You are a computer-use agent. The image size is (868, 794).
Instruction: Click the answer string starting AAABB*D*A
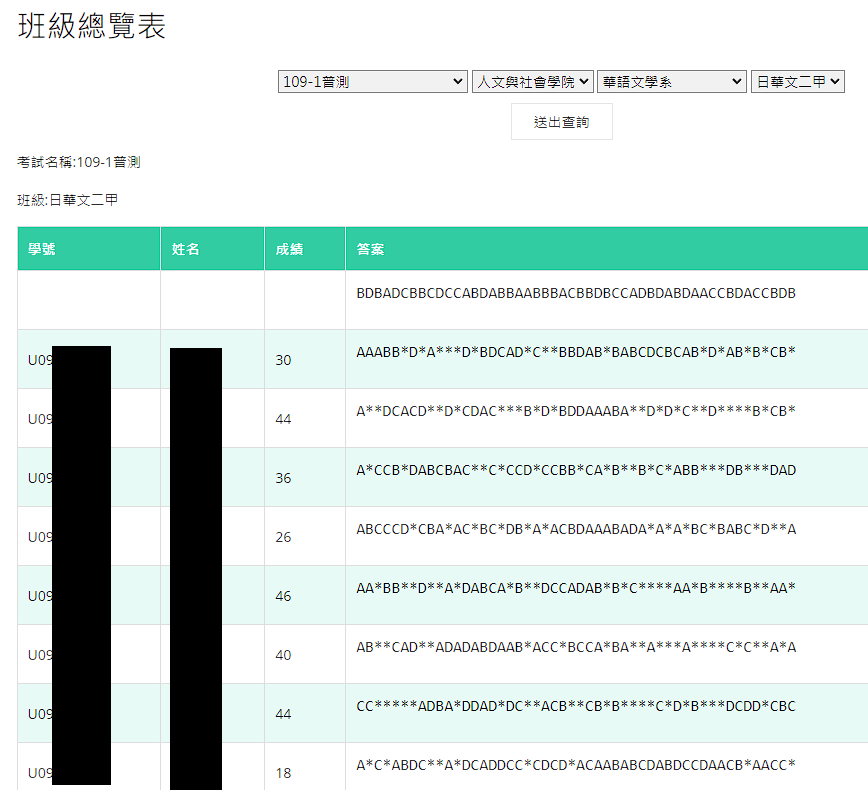pos(576,352)
